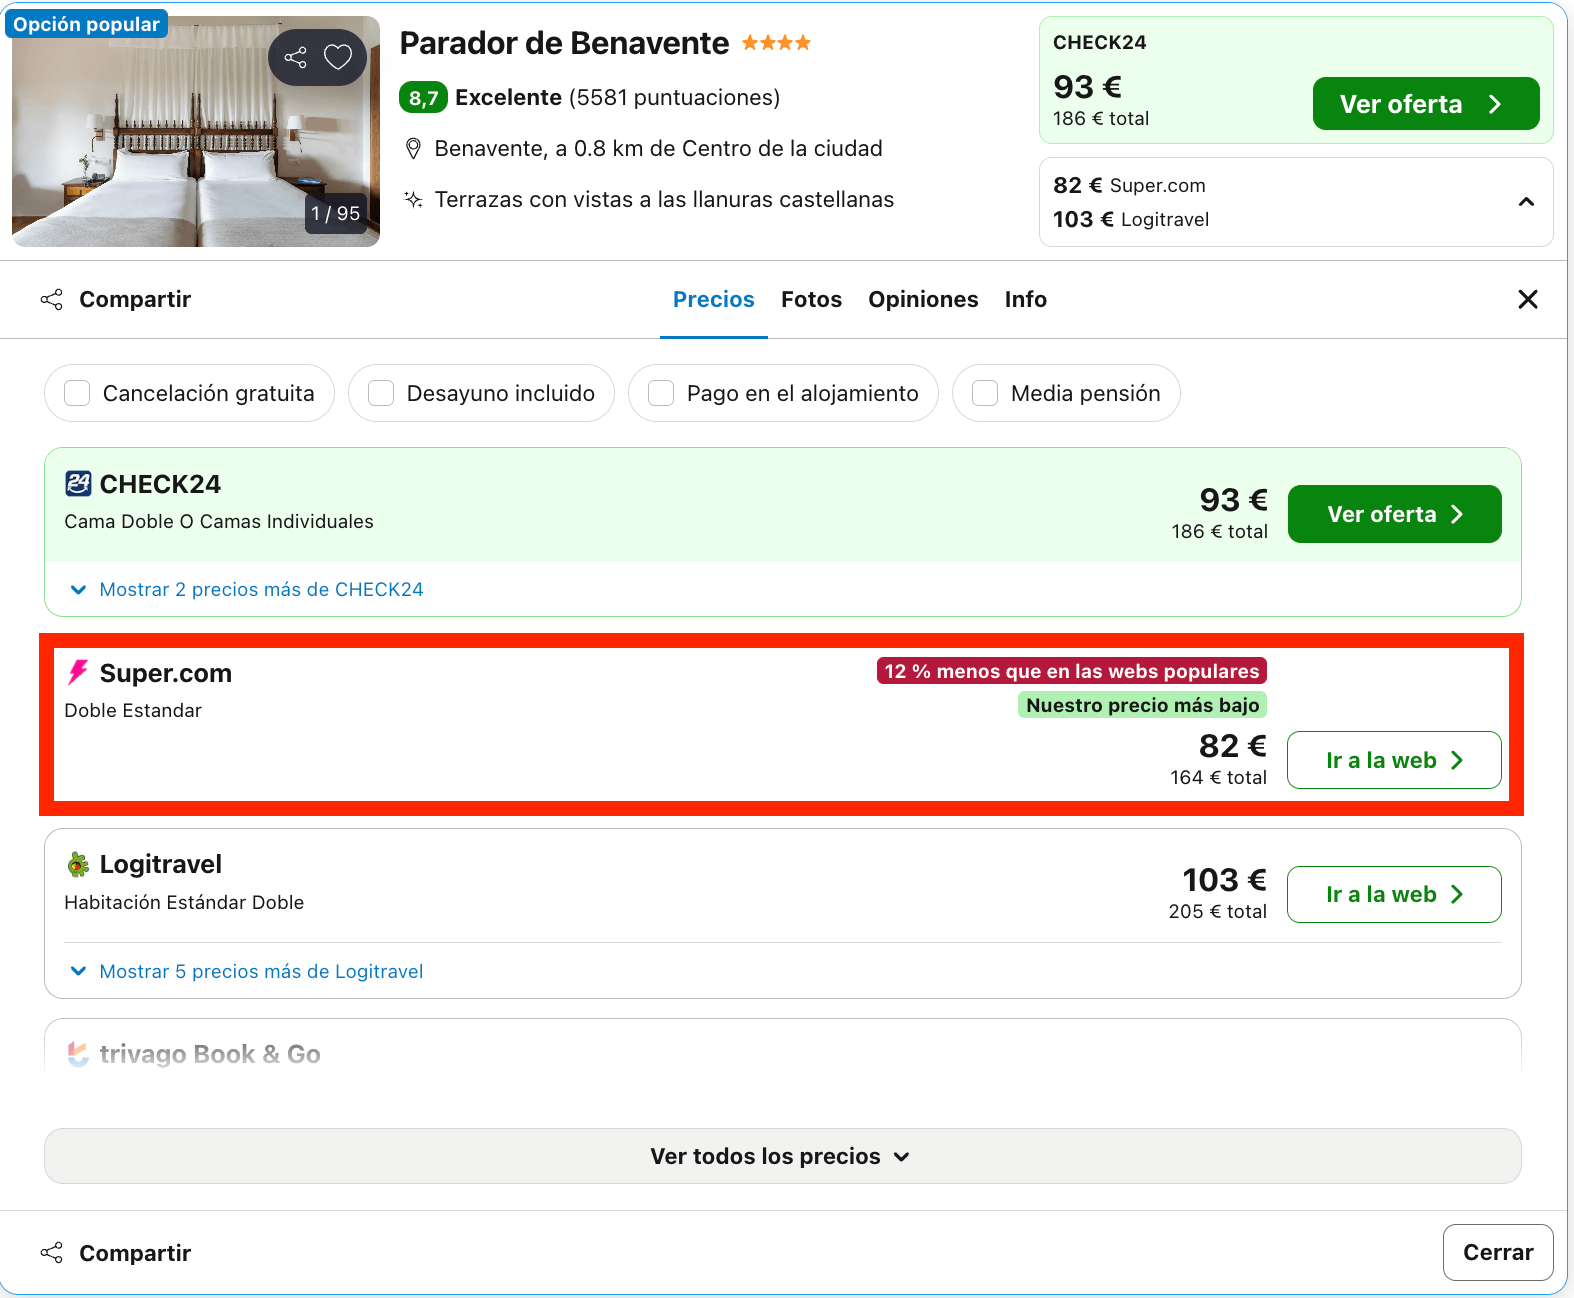1574x1298 pixels.
Task: Click the Excelente (5581 puntuaciones) text
Action: (x=618, y=97)
